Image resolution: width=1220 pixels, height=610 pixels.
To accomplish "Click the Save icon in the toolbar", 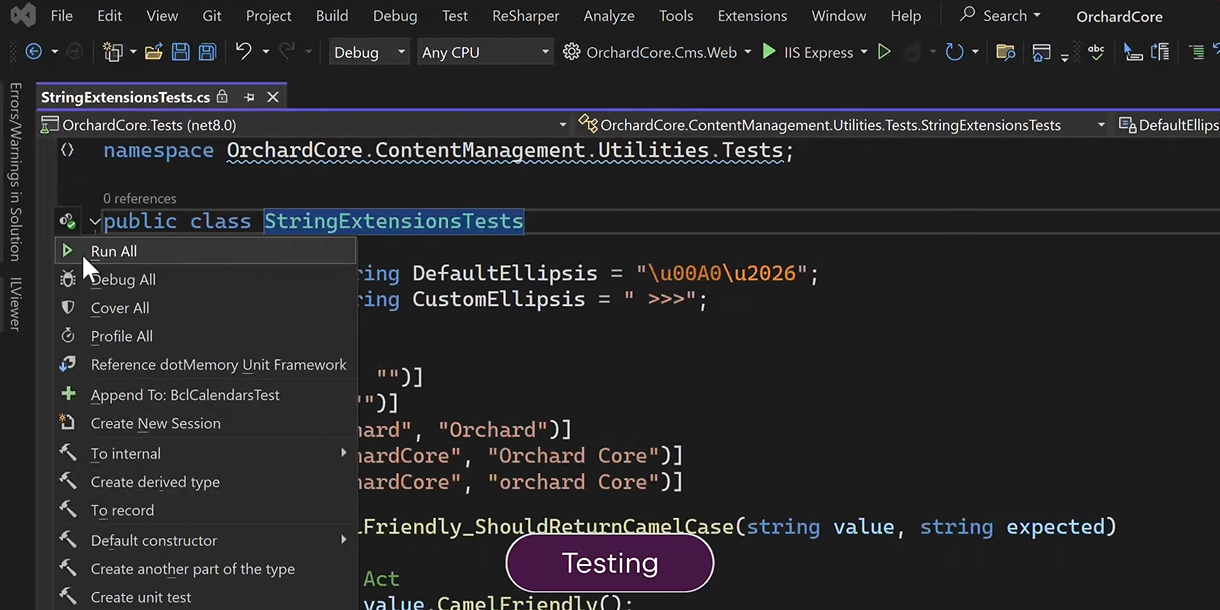I will [181, 52].
